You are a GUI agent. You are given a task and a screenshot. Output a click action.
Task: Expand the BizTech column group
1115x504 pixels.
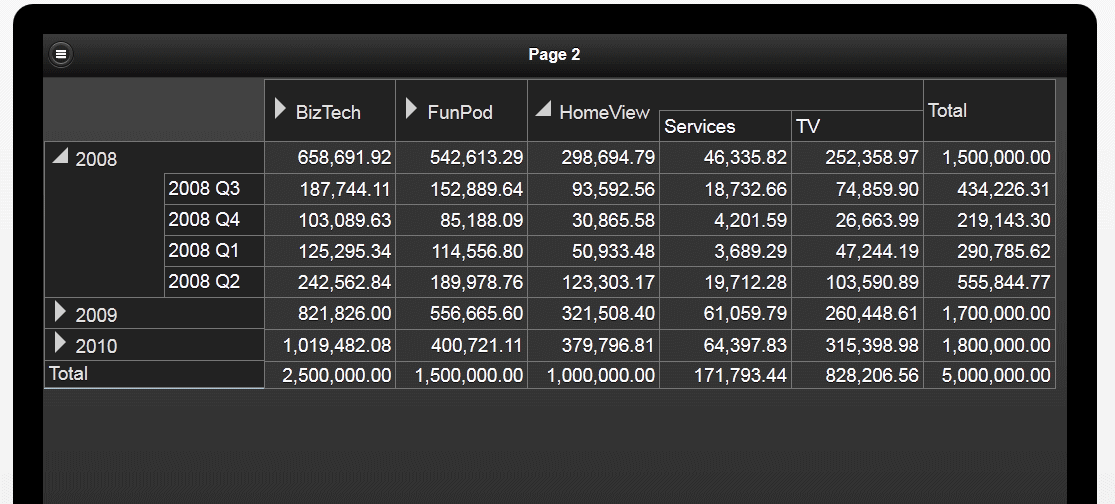(281, 109)
